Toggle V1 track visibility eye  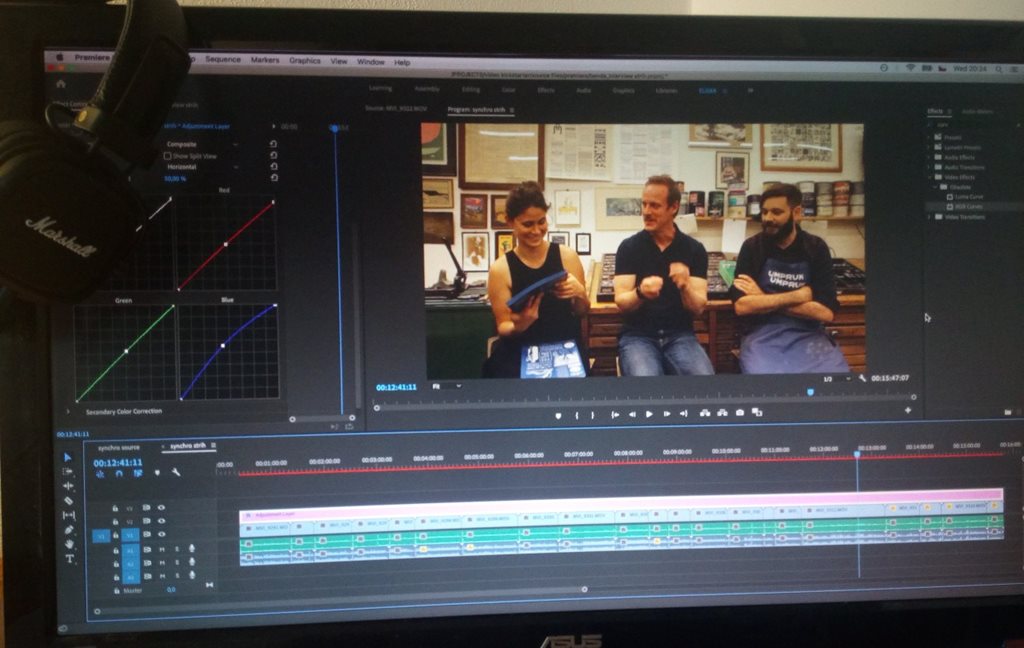pos(162,535)
